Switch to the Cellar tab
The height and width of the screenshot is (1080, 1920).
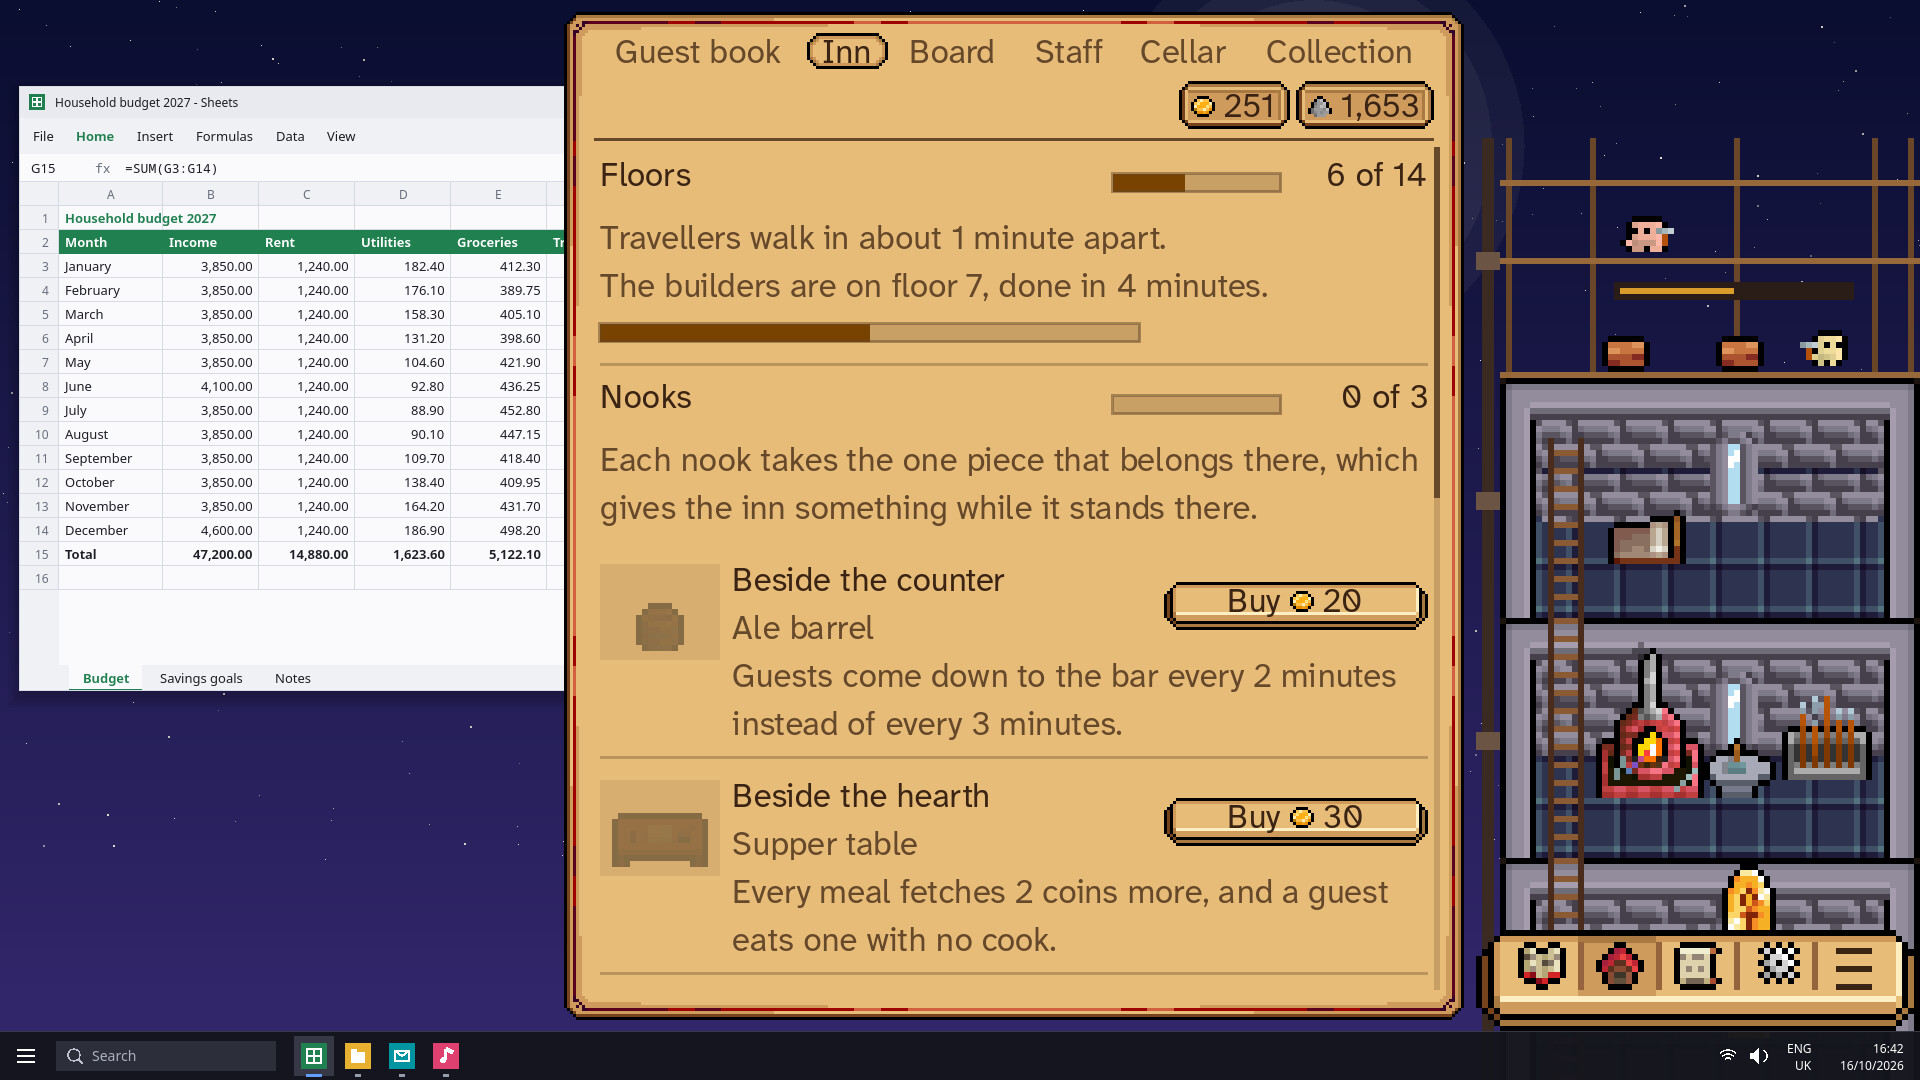(x=1182, y=52)
